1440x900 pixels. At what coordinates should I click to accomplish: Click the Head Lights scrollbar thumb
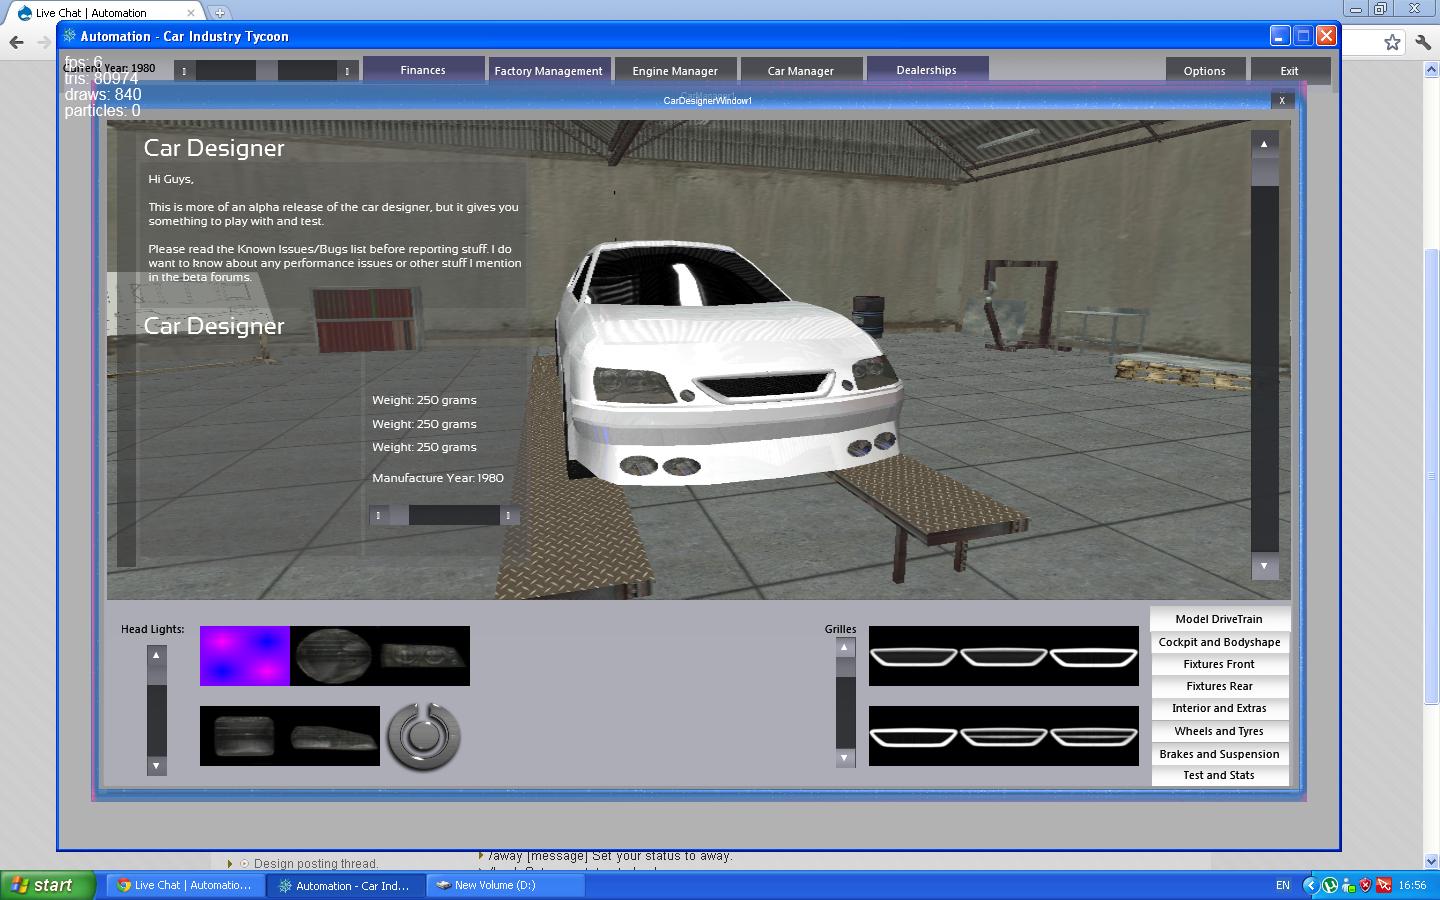[x=156, y=674]
